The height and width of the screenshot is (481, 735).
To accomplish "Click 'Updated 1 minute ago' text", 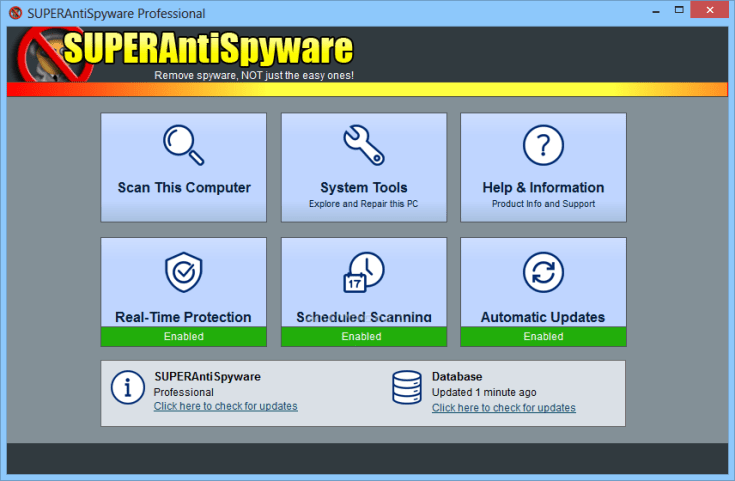I will pos(484,392).
